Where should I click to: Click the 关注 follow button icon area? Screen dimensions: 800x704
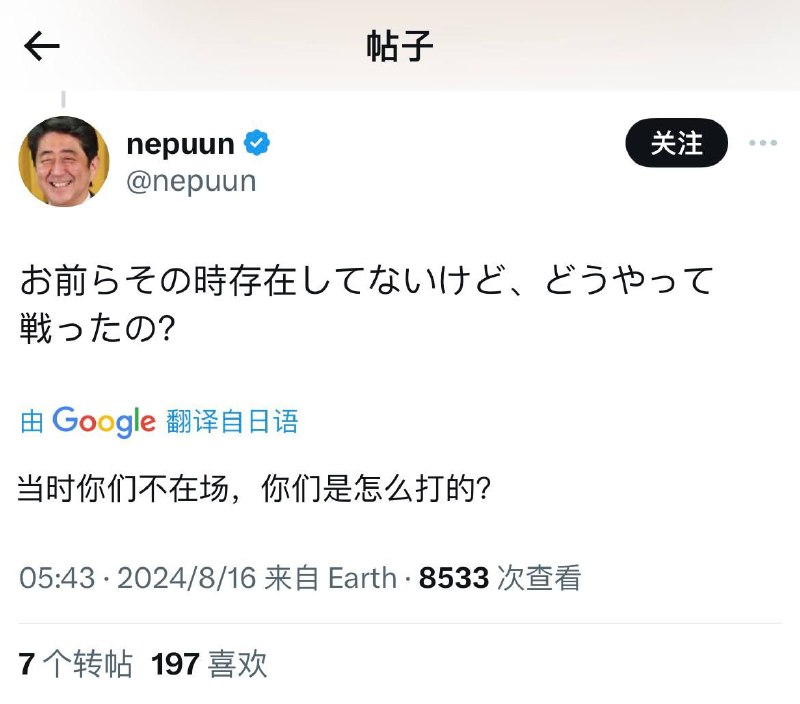(677, 143)
